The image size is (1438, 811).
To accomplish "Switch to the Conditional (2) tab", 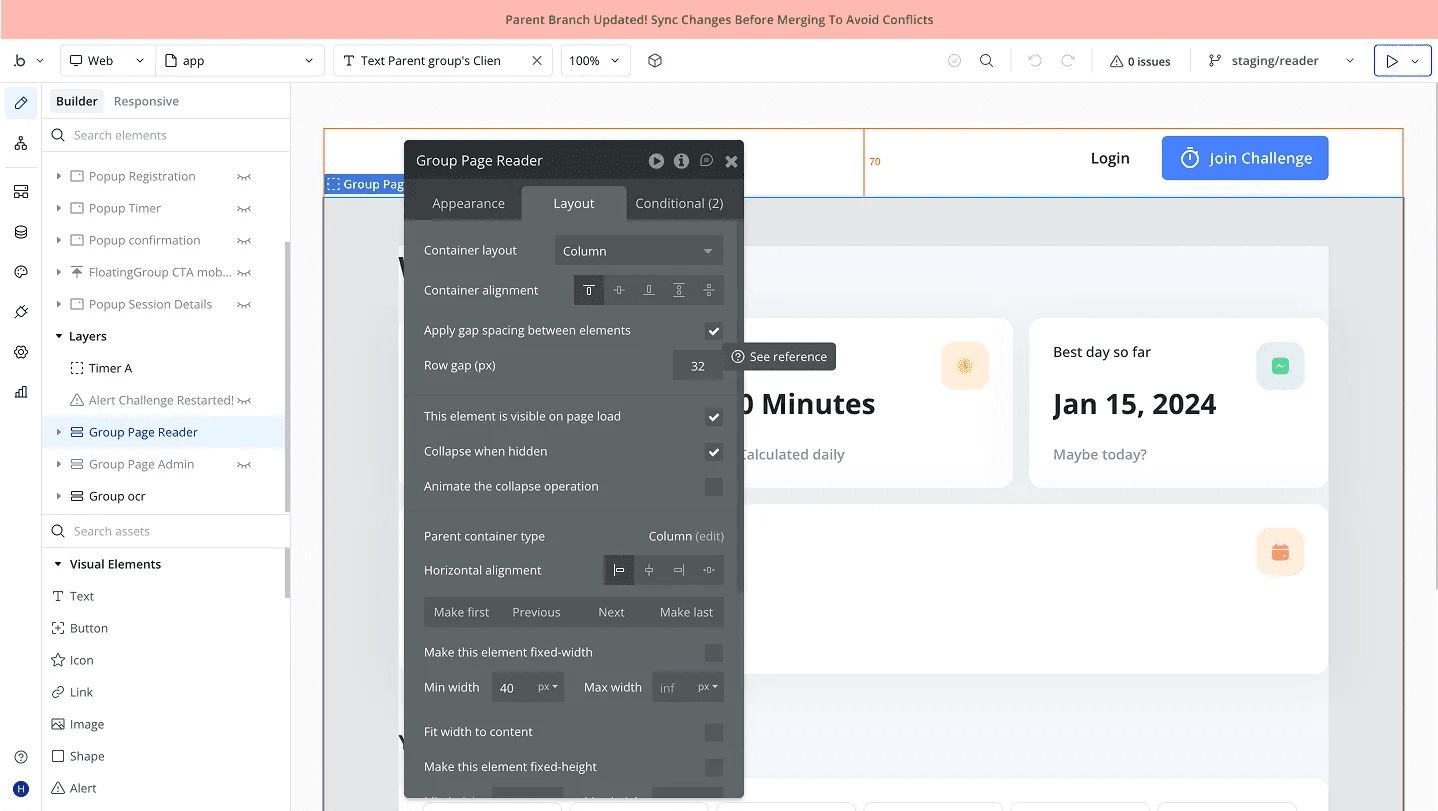I will (x=679, y=203).
